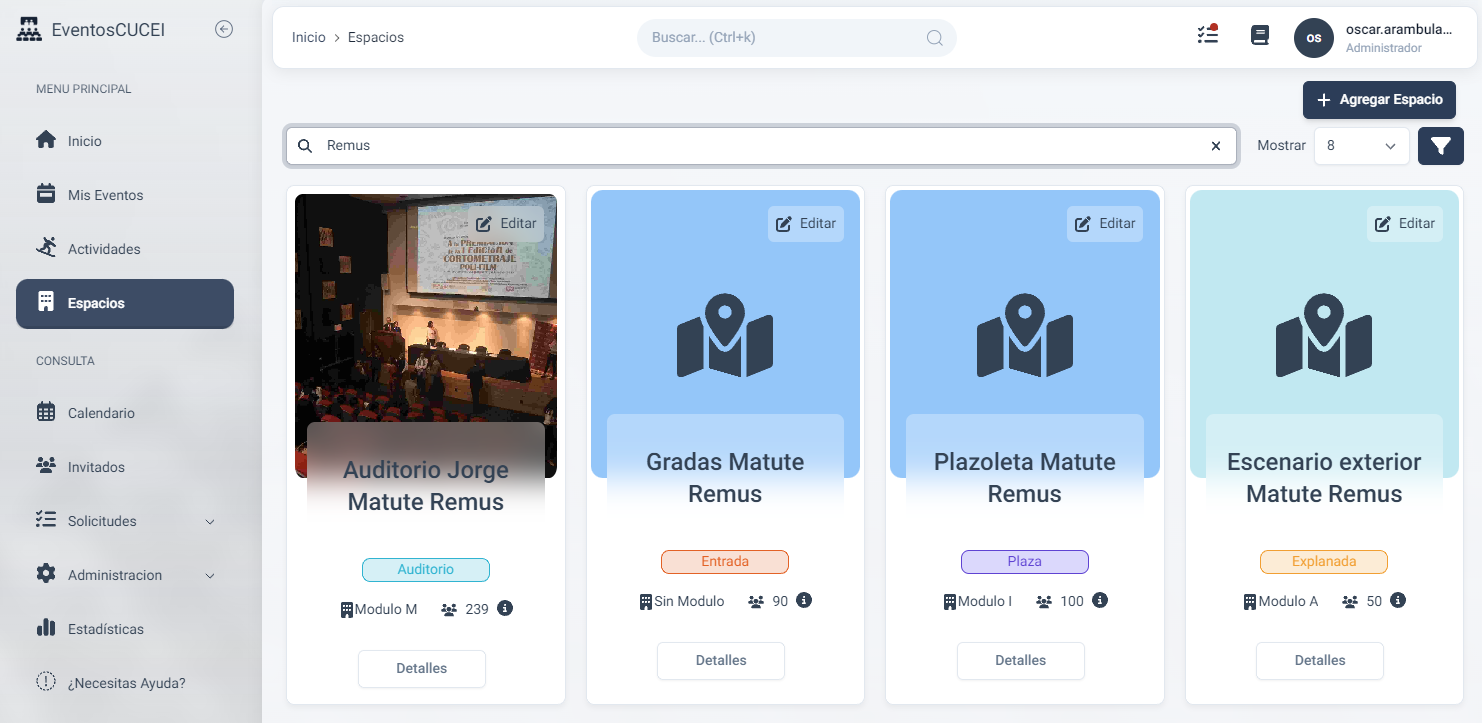Screen dimensions: 1482x723
Task: Edit the Escenario exterior Matute Remus space
Action: point(1404,224)
